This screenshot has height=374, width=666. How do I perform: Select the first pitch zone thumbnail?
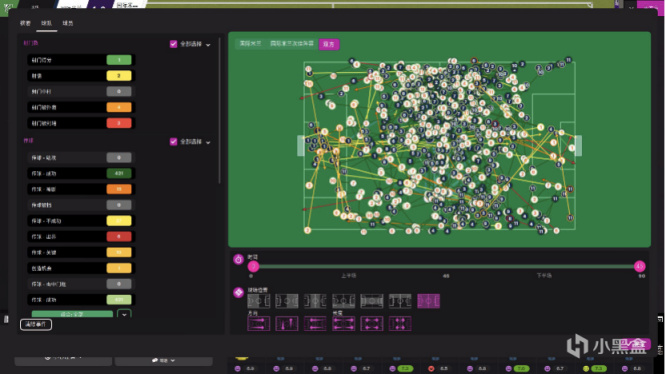coord(258,301)
